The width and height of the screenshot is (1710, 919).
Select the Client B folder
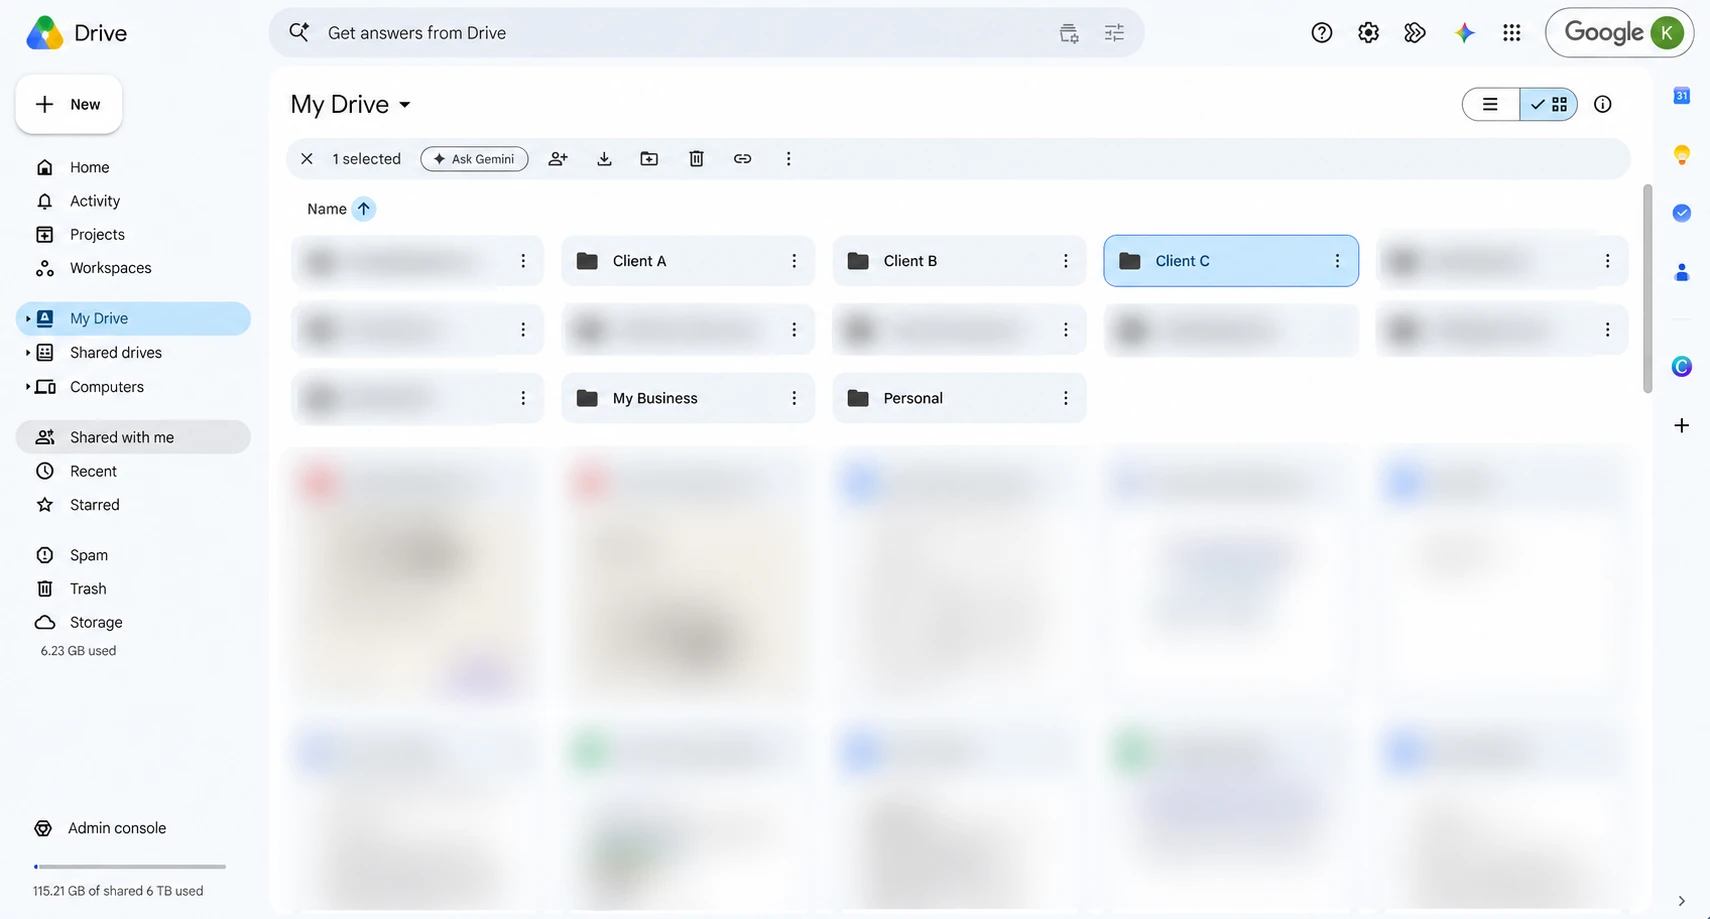[x=959, y=261]
